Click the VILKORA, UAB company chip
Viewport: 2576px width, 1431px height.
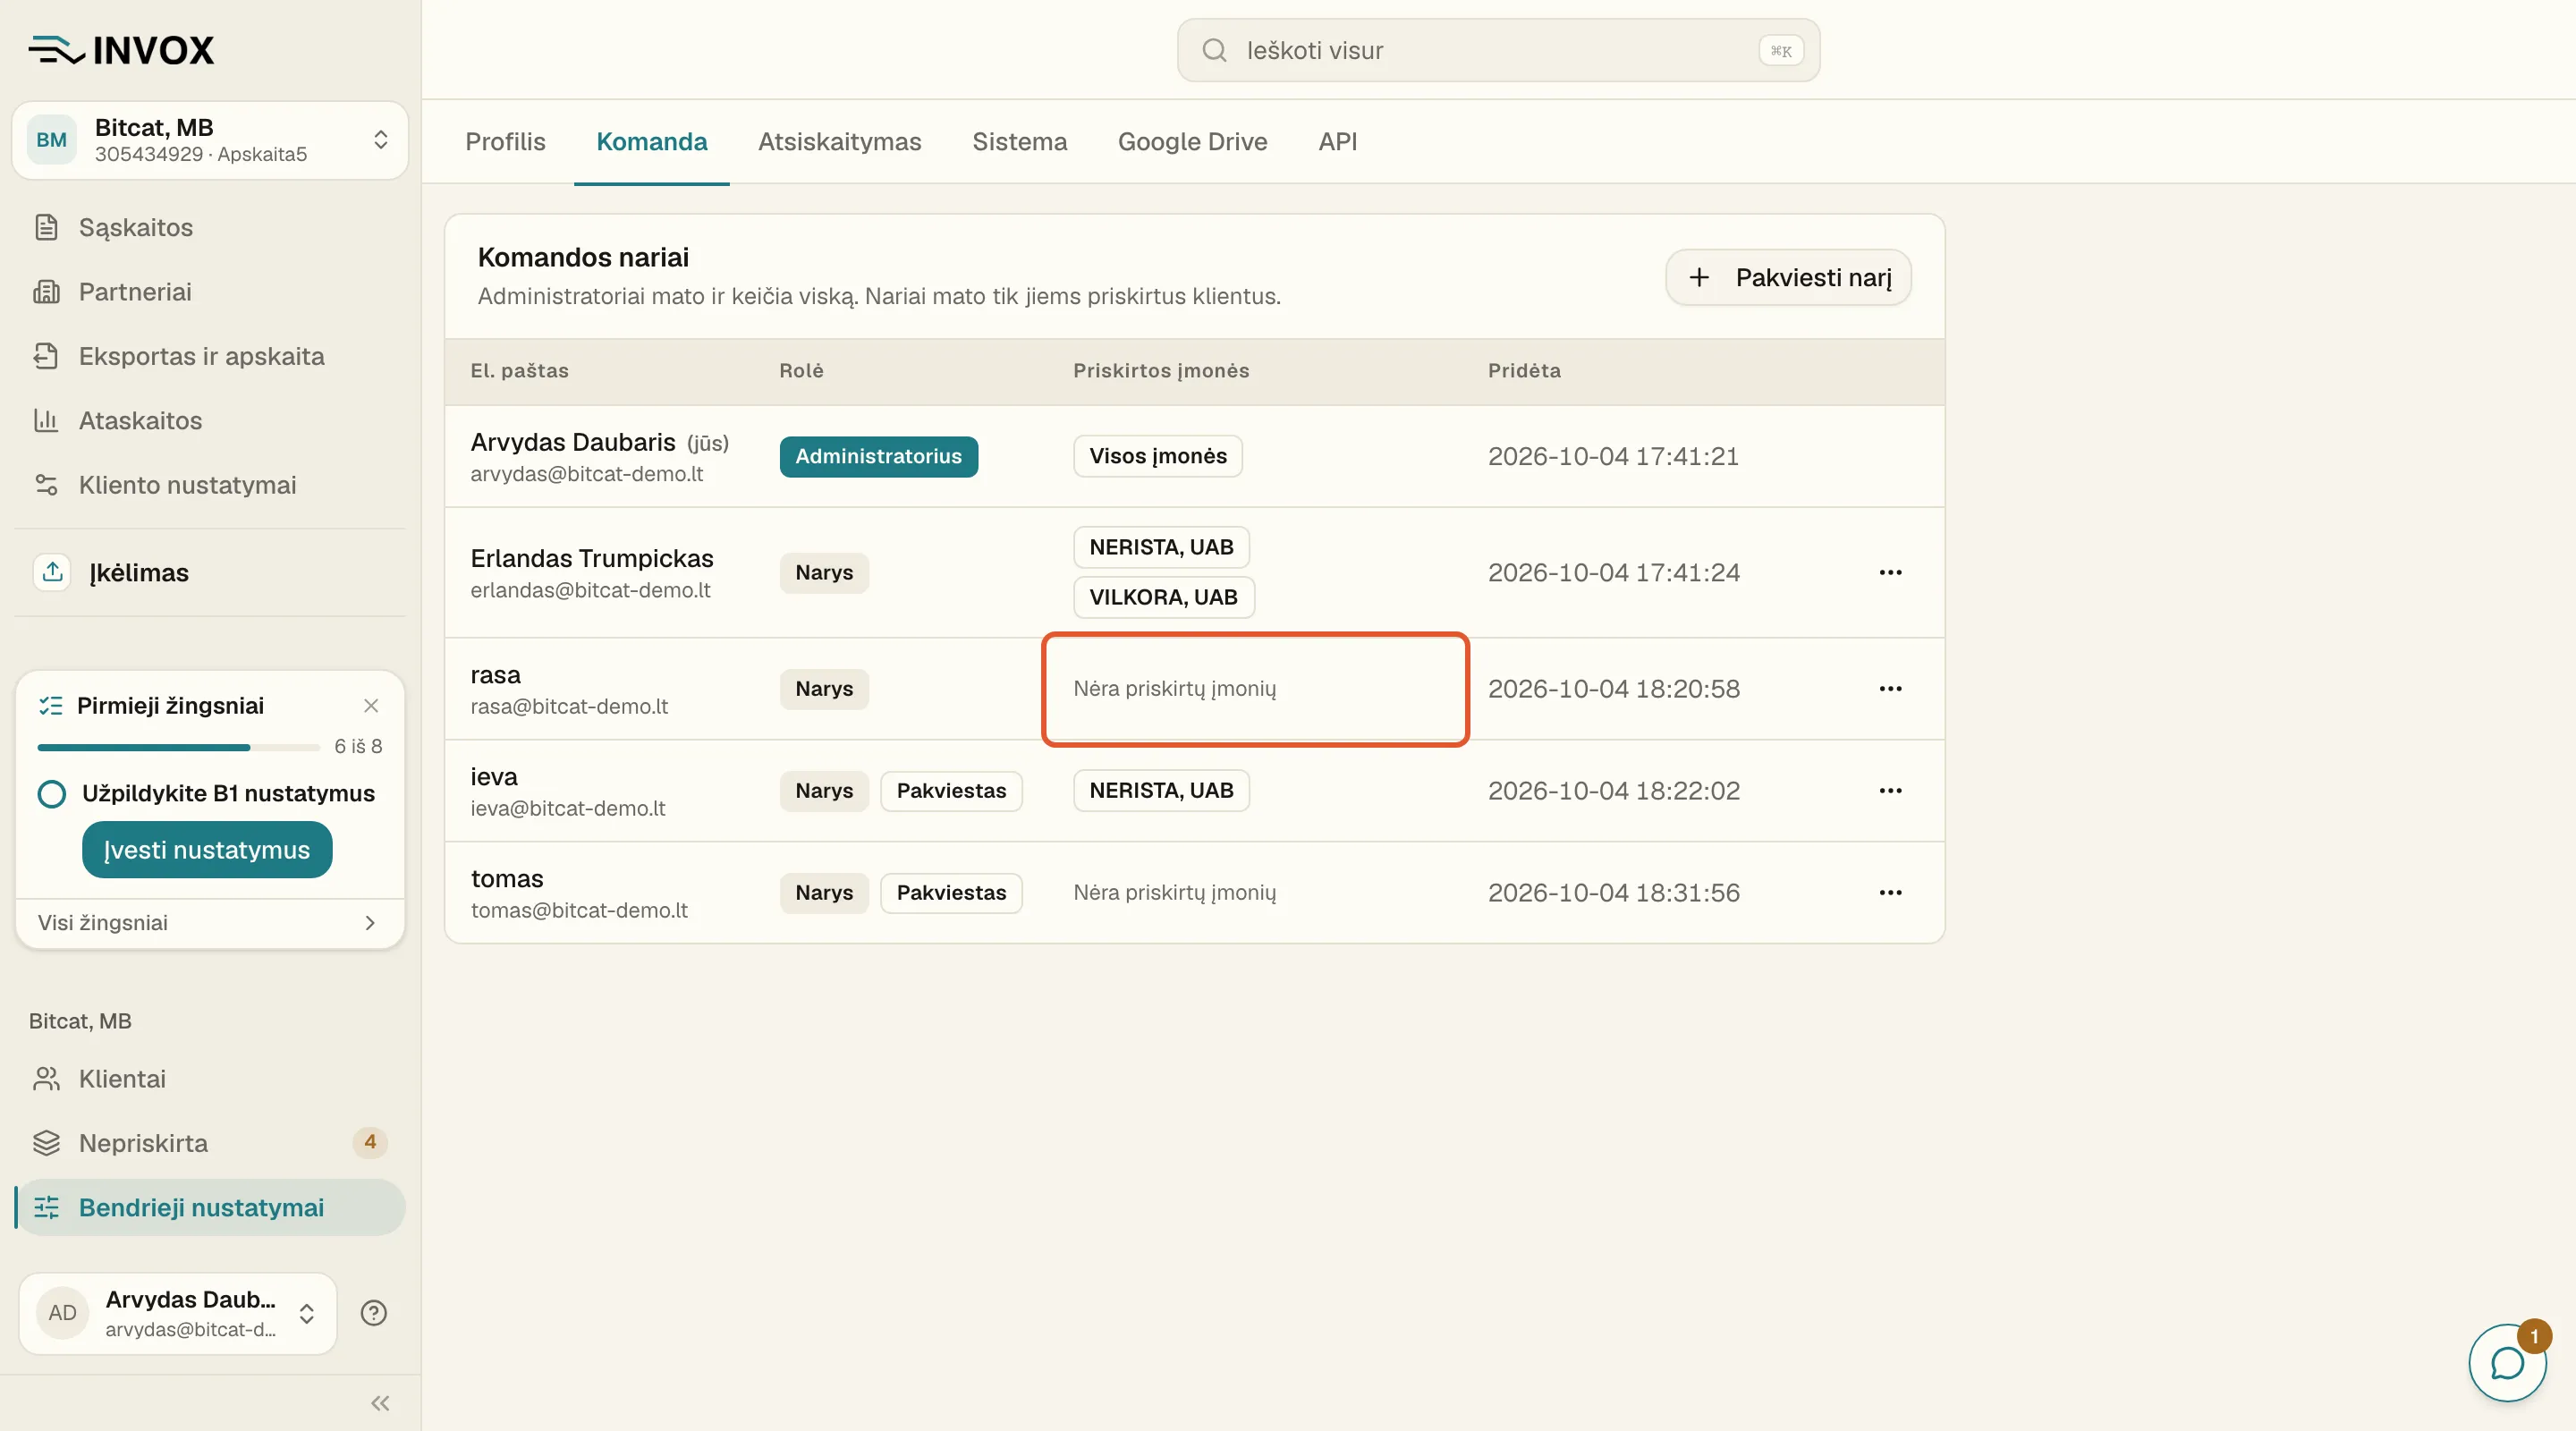(x=1164, y=597)
